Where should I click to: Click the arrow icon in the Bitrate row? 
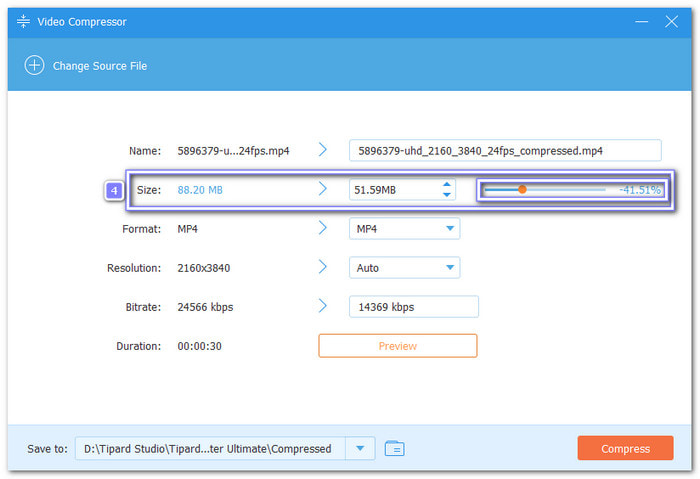pos(323,306)
